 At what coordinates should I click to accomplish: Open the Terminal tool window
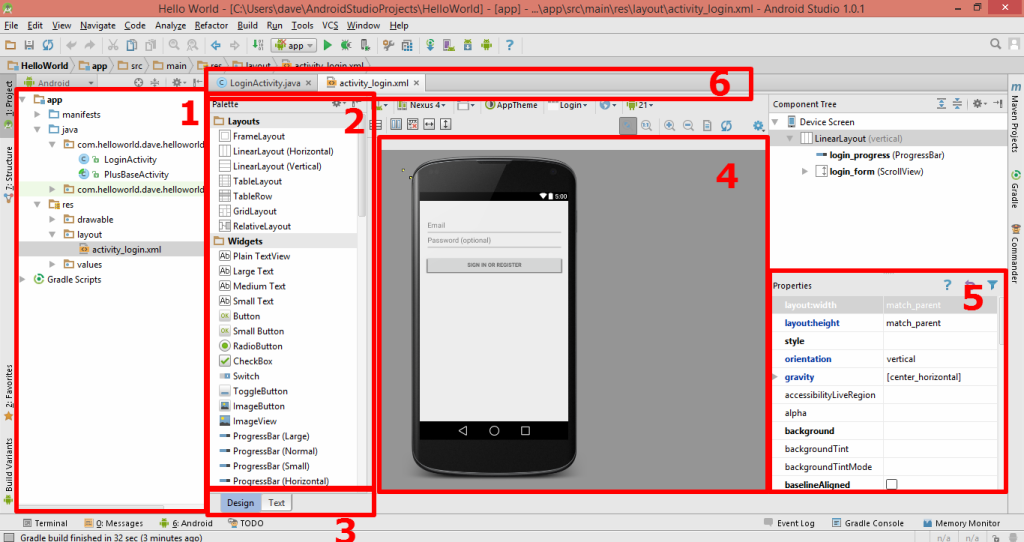[x=44, y=523]
